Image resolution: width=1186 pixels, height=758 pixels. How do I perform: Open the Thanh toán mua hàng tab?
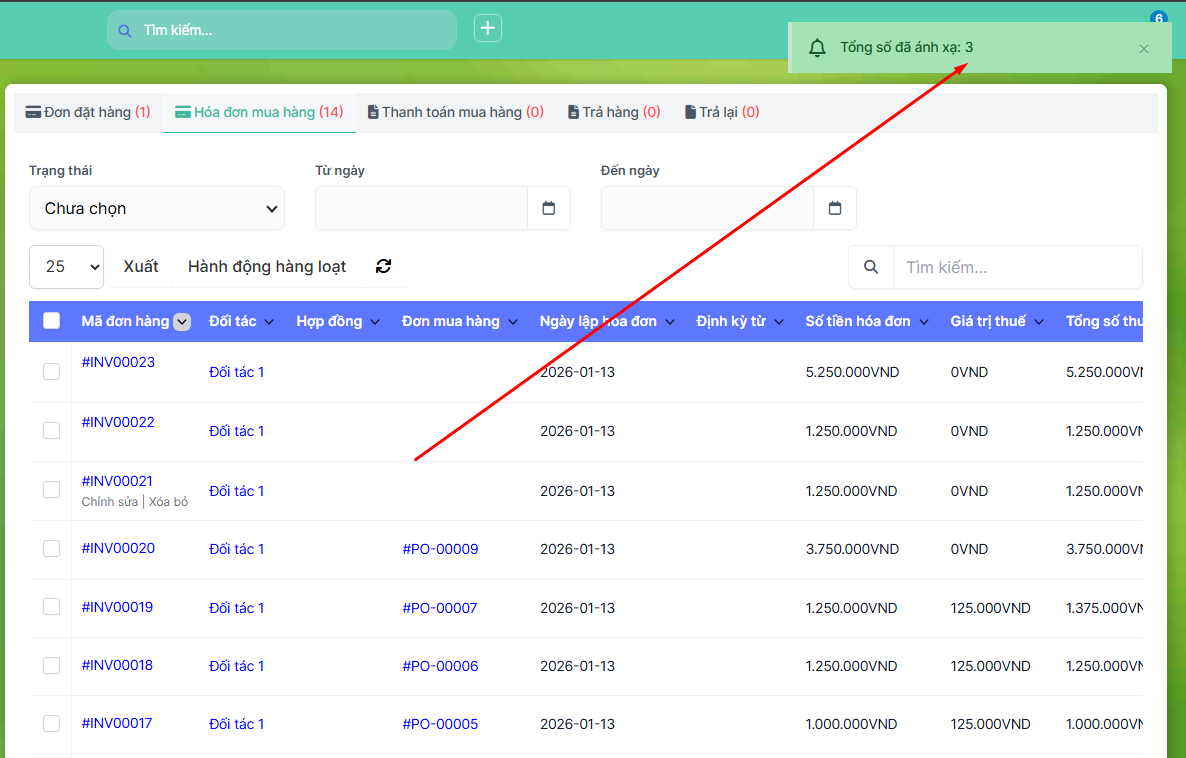(455, 112)
